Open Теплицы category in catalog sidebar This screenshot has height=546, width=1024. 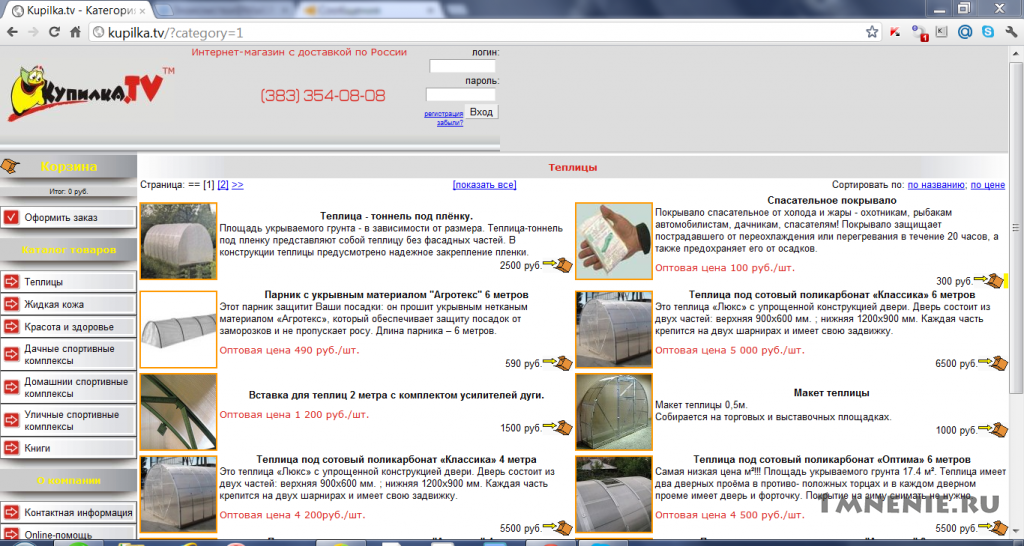tap(68, 282)
